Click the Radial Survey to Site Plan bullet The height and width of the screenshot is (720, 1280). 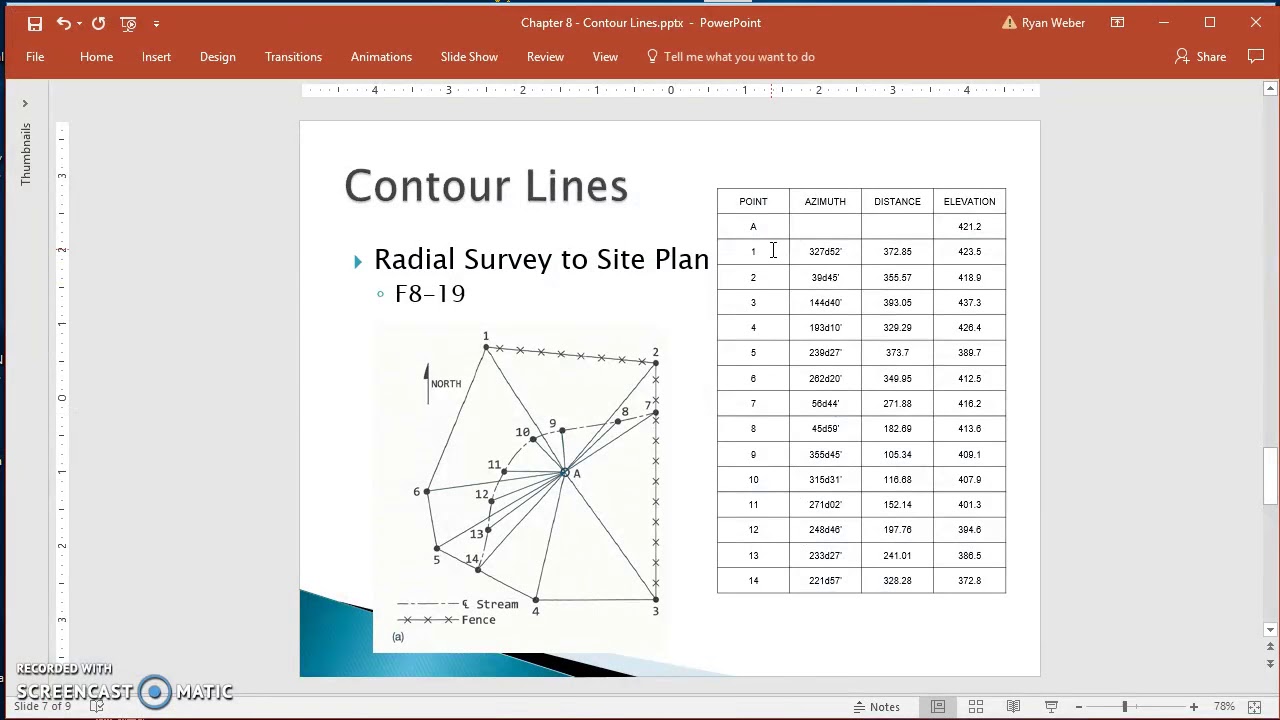coord(541,259)
